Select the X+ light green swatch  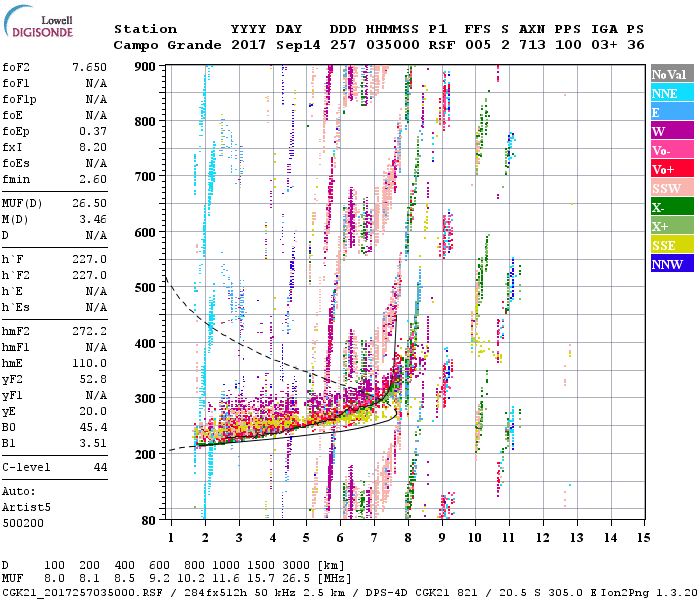click(672, 225)
